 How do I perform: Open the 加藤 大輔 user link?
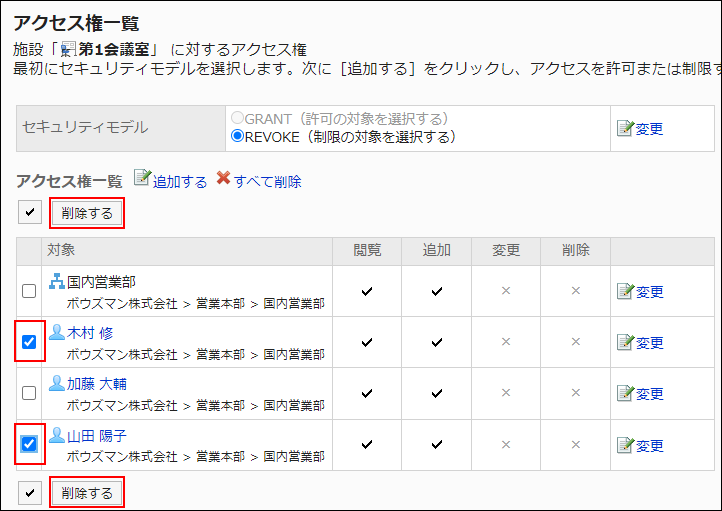[x=97, y=384]
